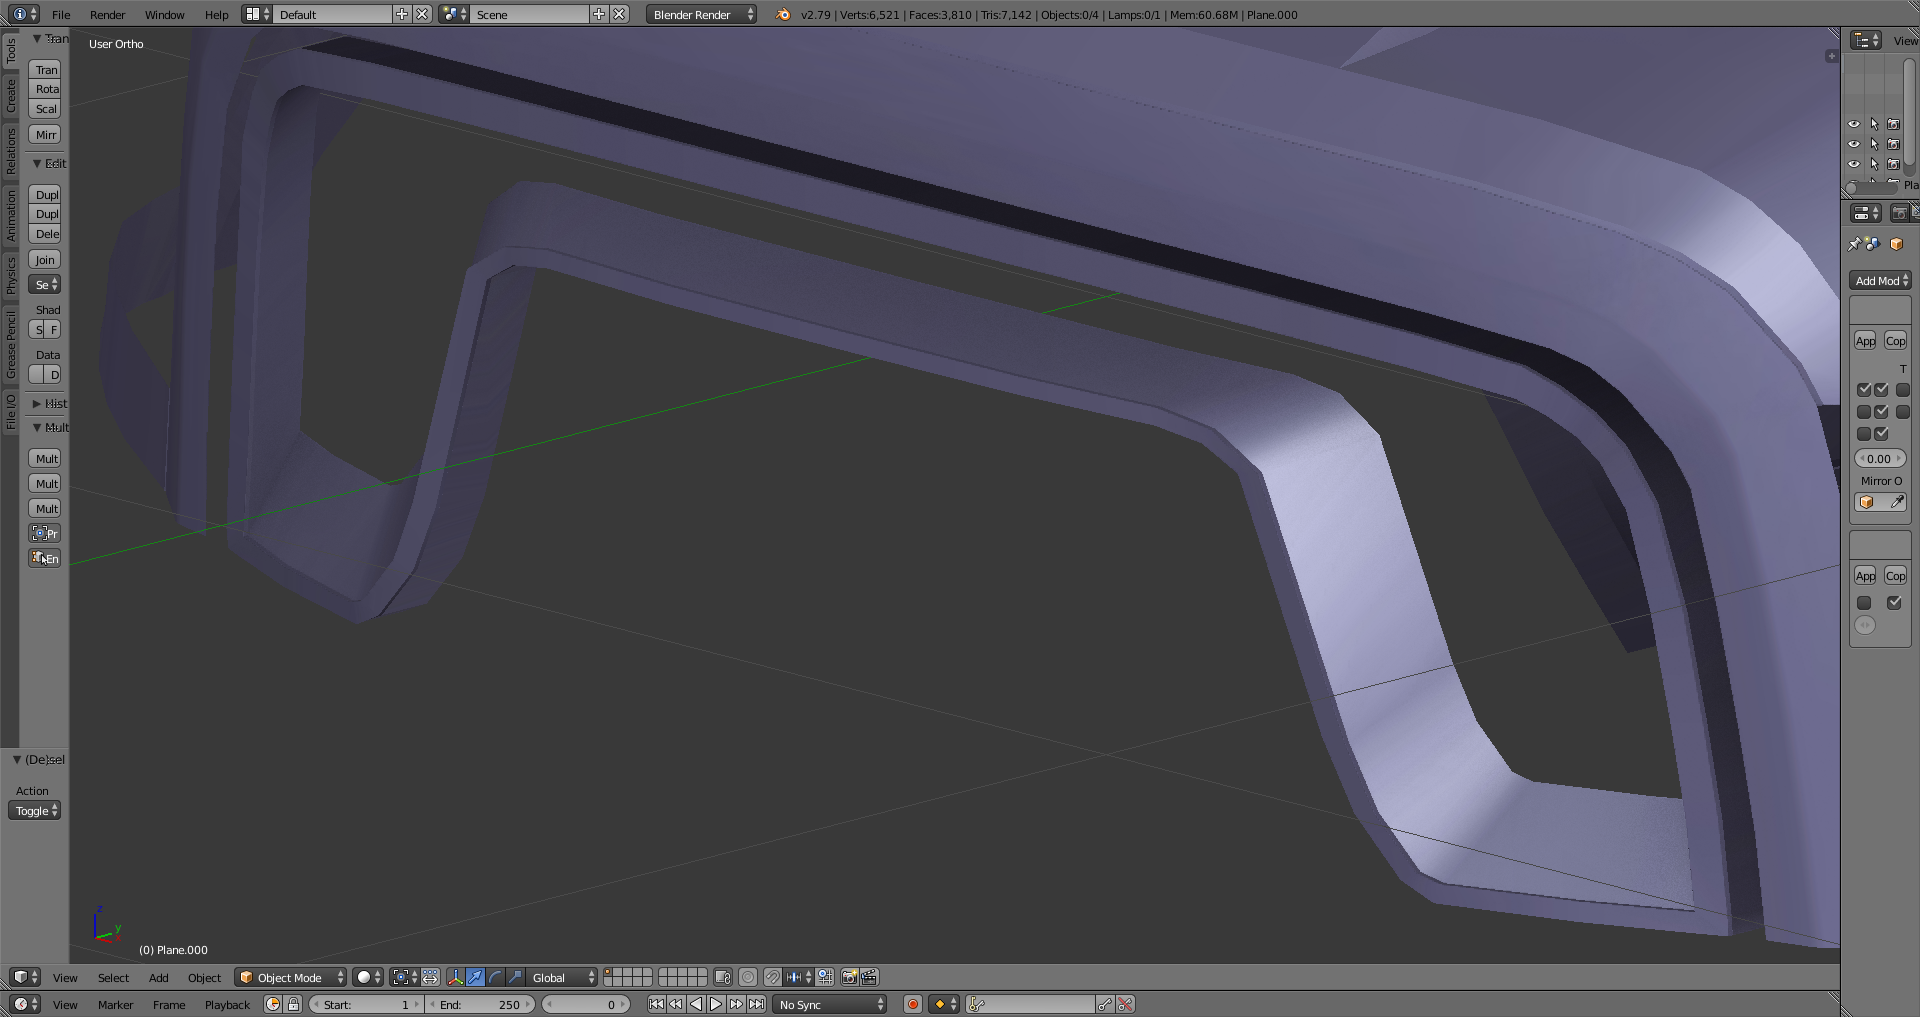This screenshot has height=1017, width=1920.
Task: Click the End frame 250 field
Action: [x=481, y=1004]
